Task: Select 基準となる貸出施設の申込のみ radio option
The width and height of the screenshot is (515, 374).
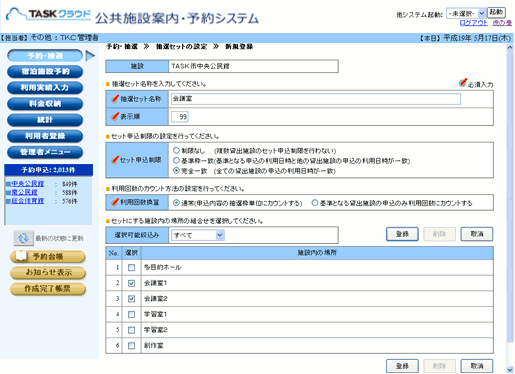Action: pos(315,203)
